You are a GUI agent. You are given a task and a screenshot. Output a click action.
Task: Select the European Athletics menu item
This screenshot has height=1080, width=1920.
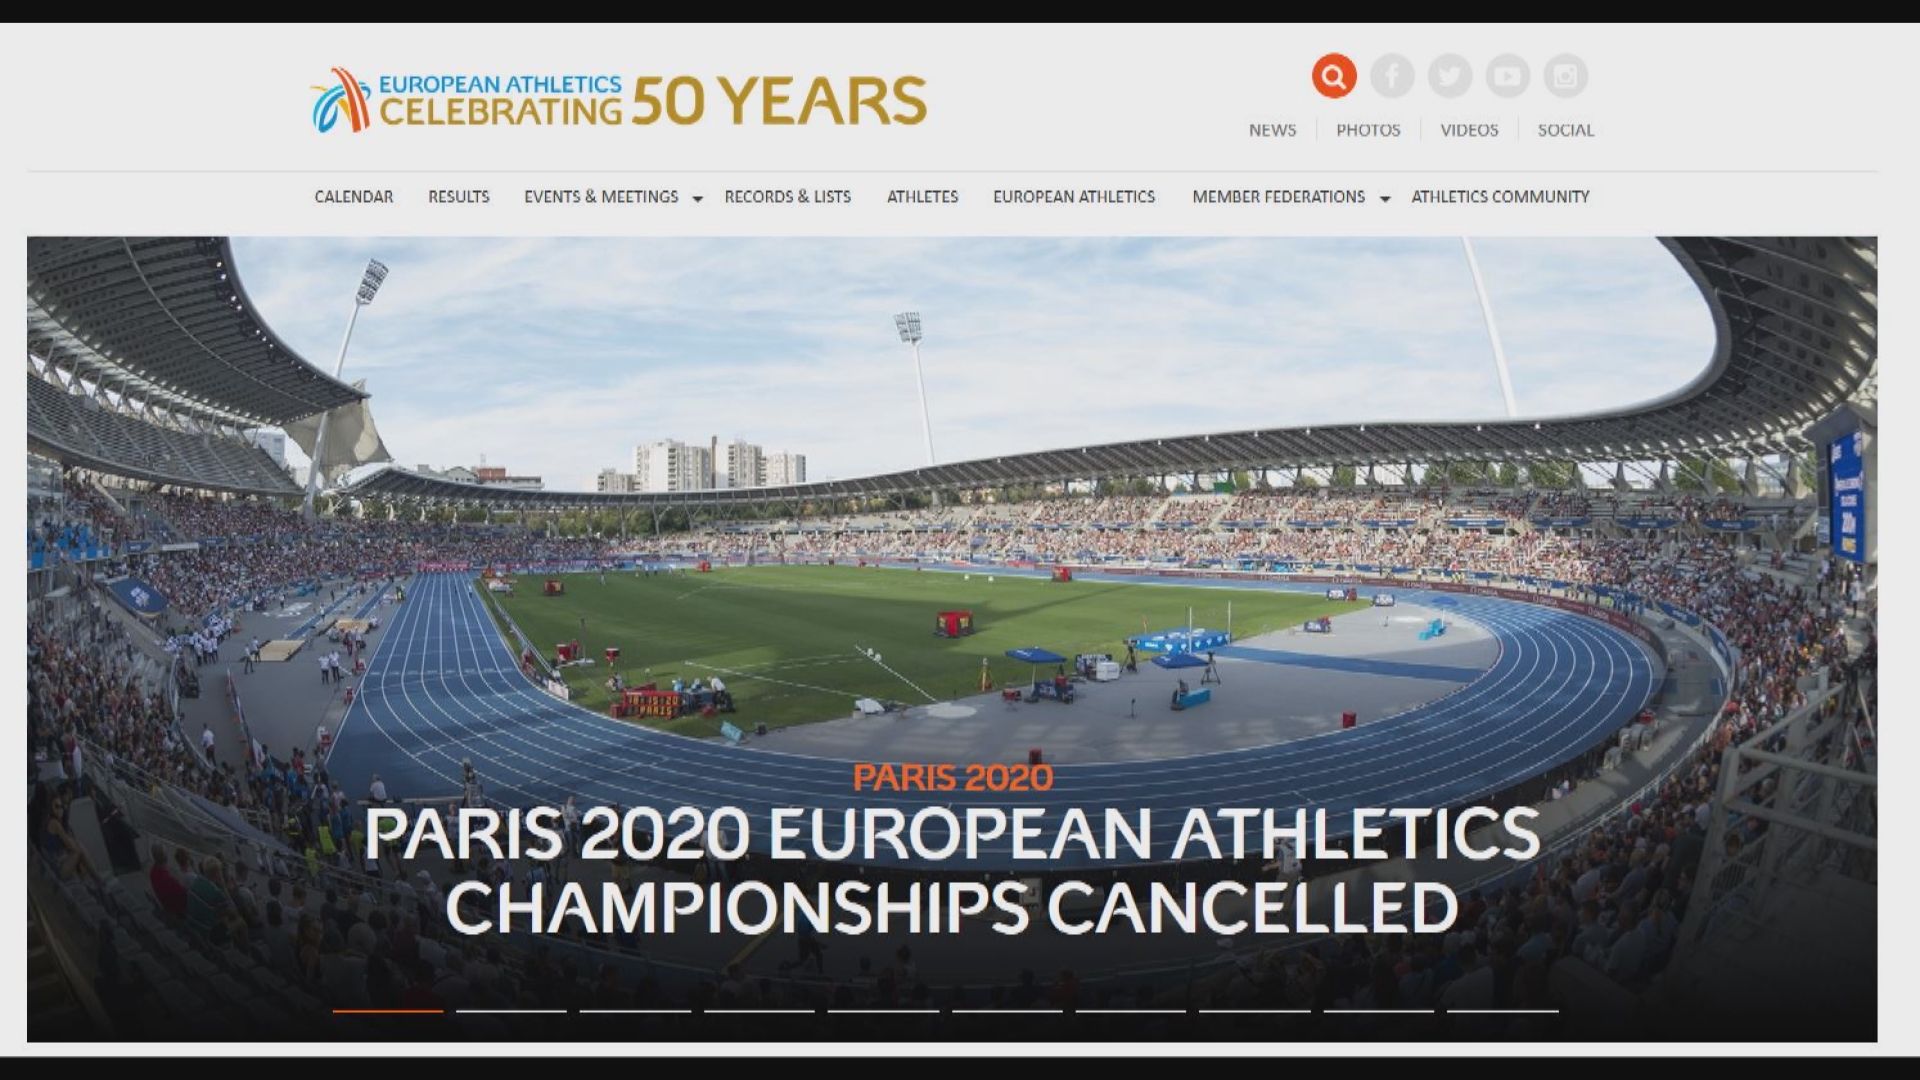point(1074,197)
